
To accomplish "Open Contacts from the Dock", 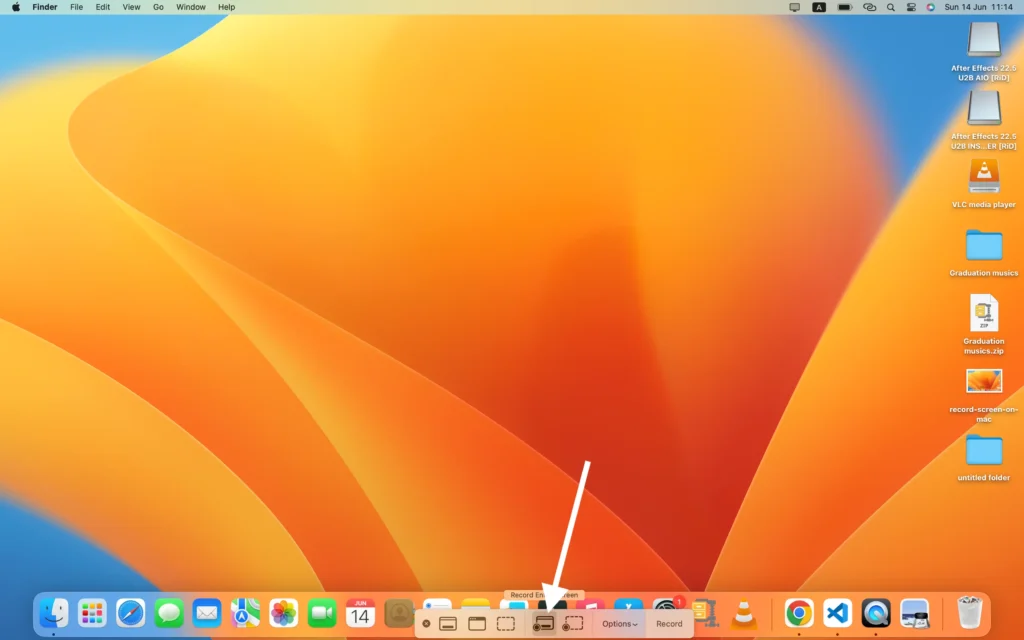I will coord(399,614).
